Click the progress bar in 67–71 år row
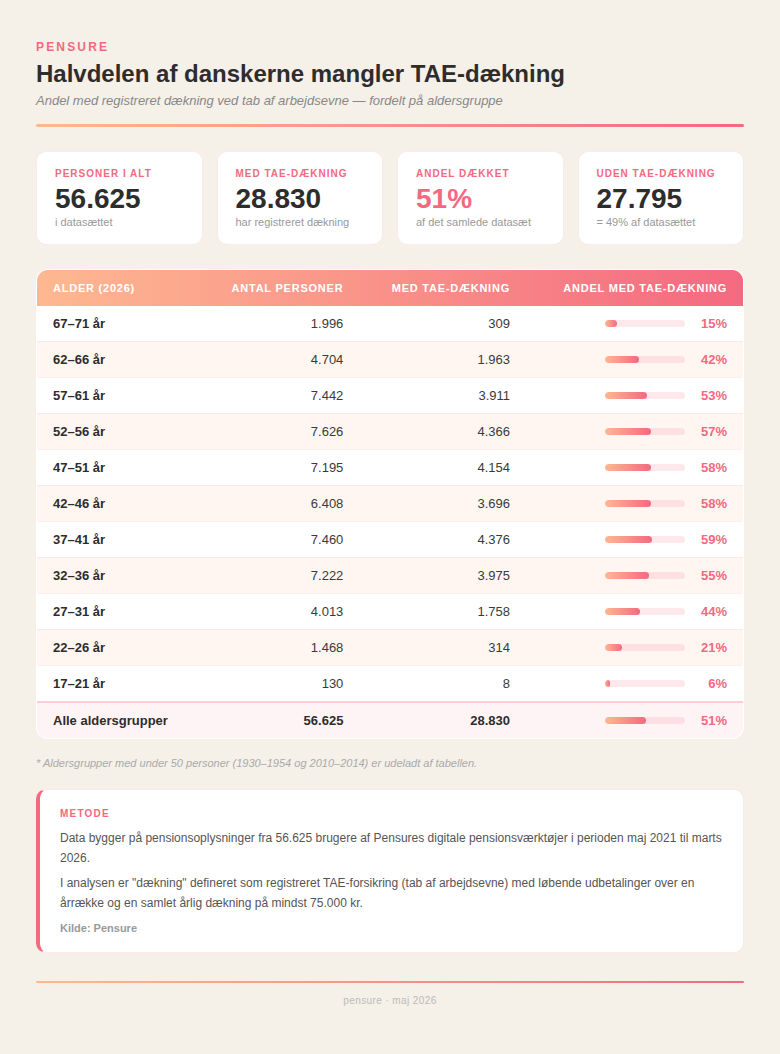The height and width of the screenshot is (1054, 780). coord(645,324)
